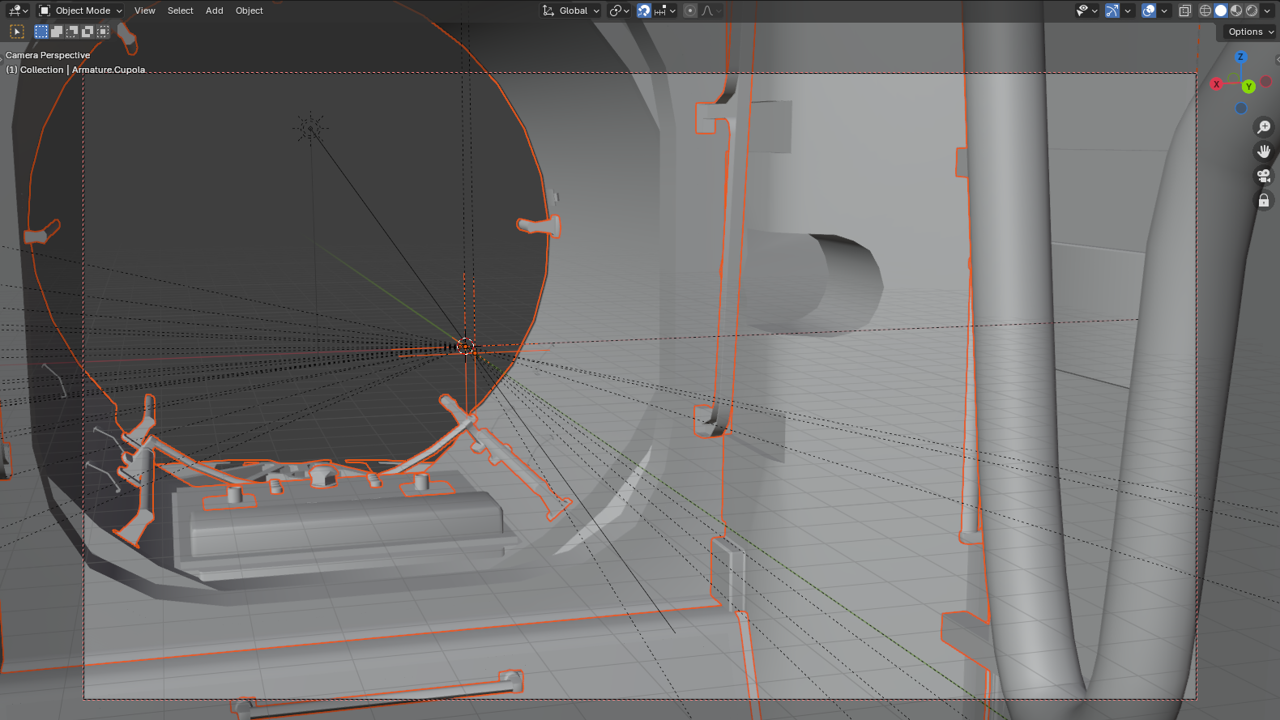Screen dimensions: 1280x720
Task: Open the Object Mode dropdown
Action: [81, 10]
